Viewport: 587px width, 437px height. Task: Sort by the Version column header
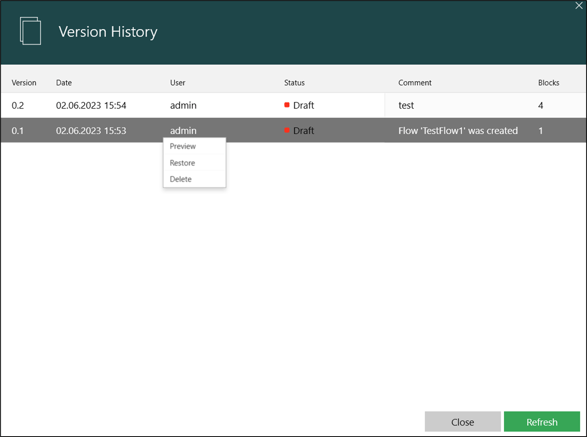24,83
